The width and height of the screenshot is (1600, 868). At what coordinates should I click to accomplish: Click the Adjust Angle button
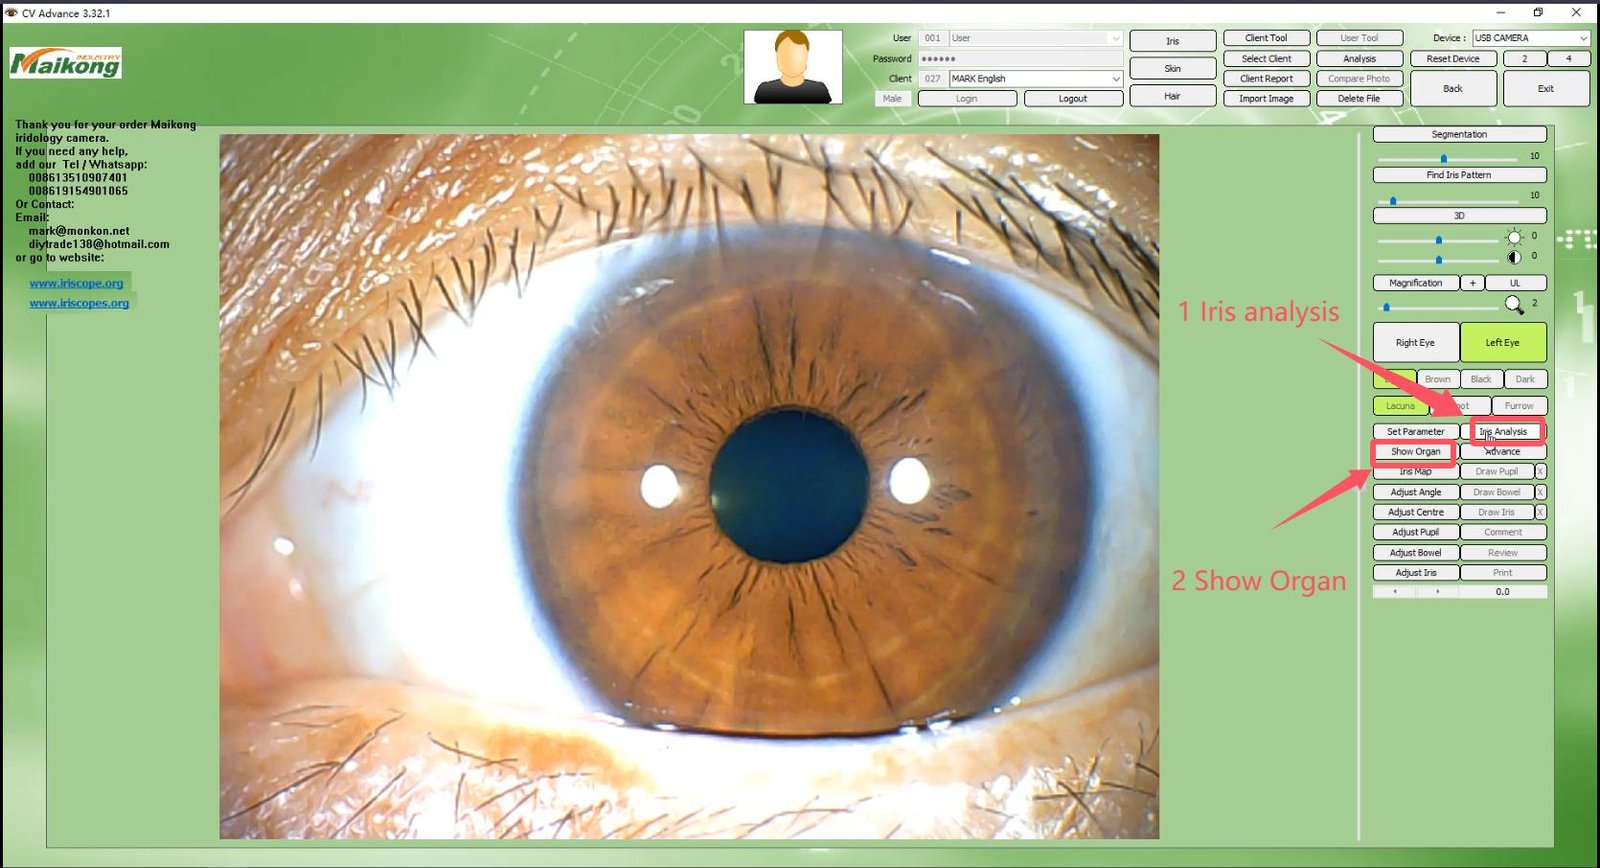[x=1415, y=492]
